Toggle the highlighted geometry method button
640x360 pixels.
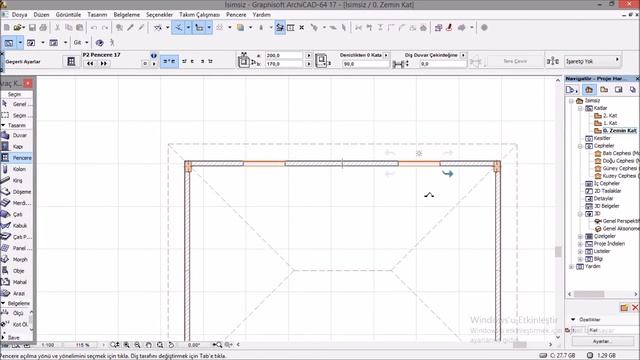(169, 61)
